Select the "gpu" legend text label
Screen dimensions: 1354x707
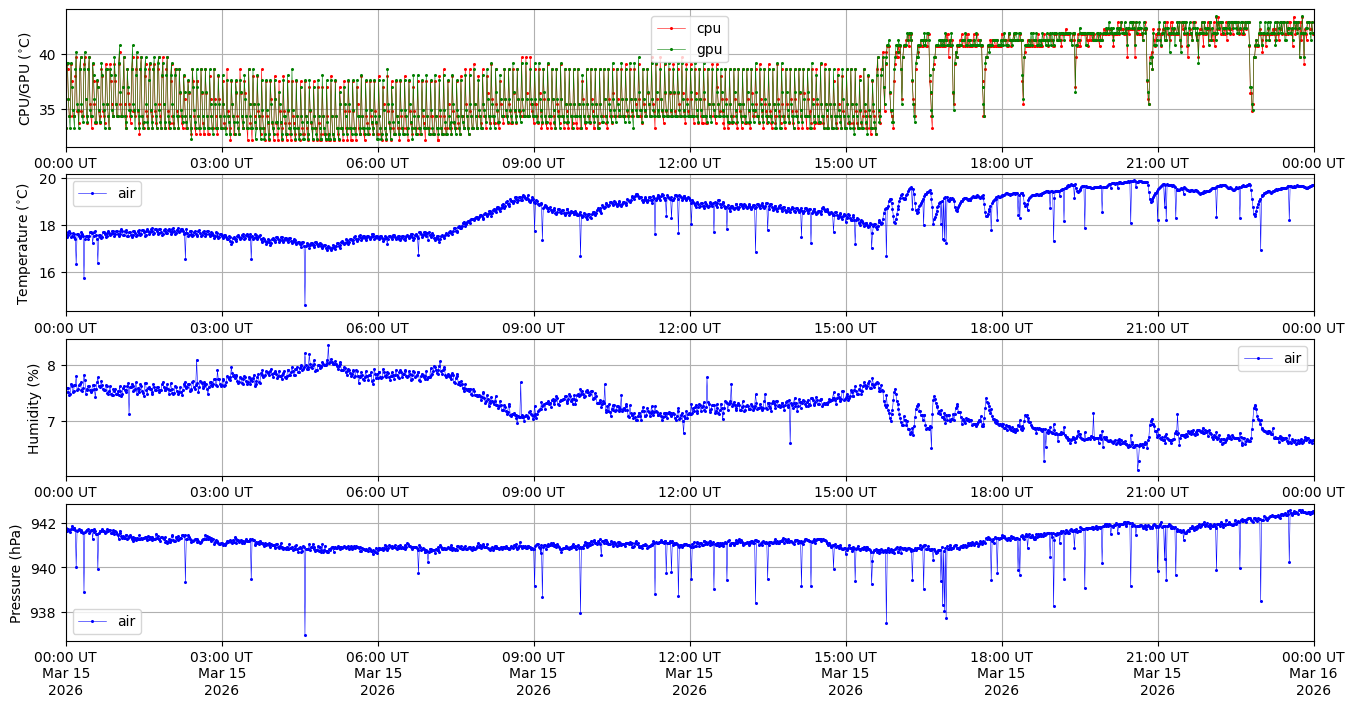tap(708, 49)
